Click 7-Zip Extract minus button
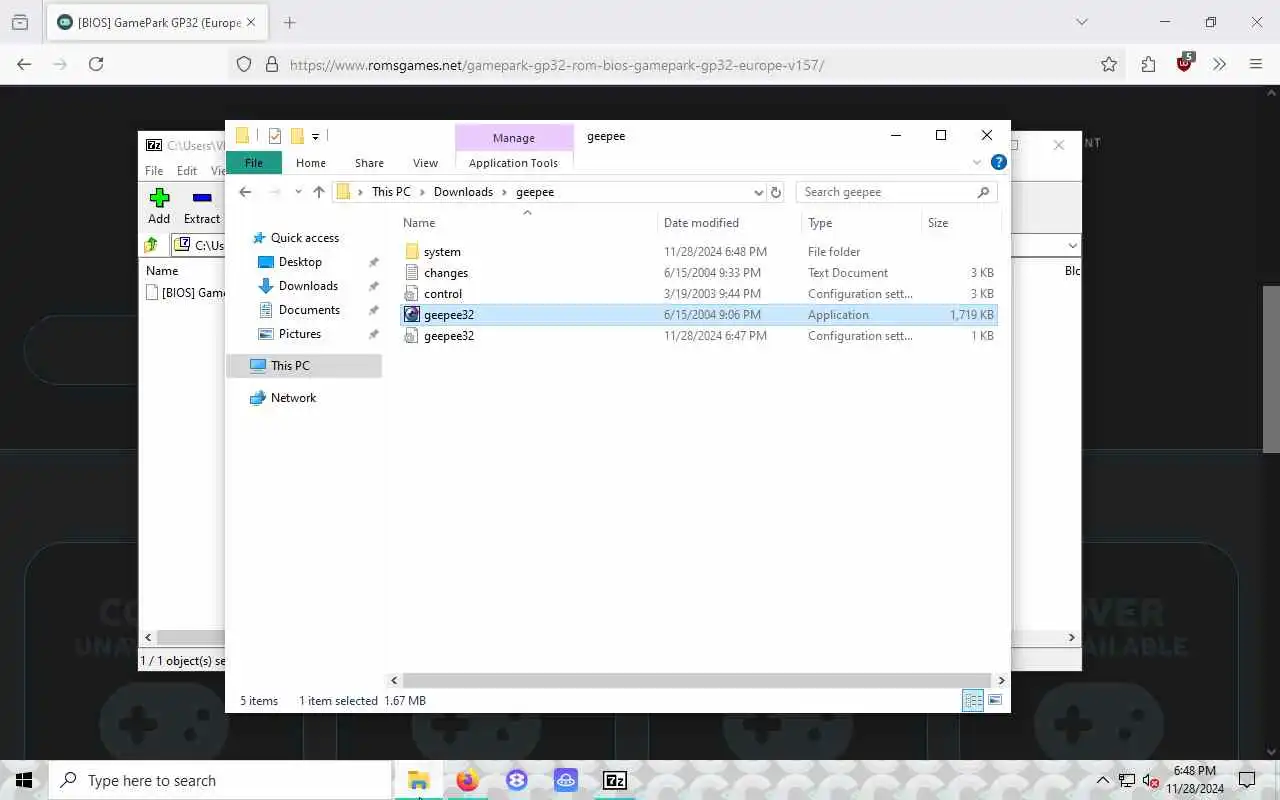1280x800 pixels. [x=202, y=205]
